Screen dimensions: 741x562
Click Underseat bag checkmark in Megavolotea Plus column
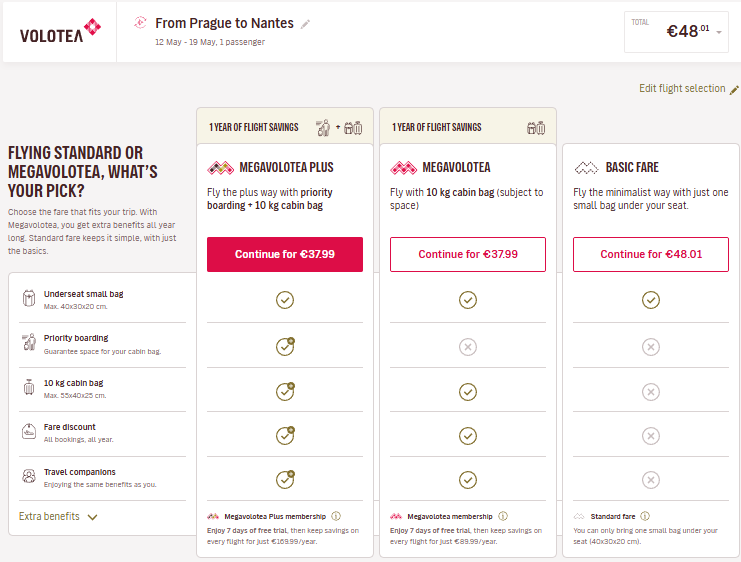[x=285, y=300]
